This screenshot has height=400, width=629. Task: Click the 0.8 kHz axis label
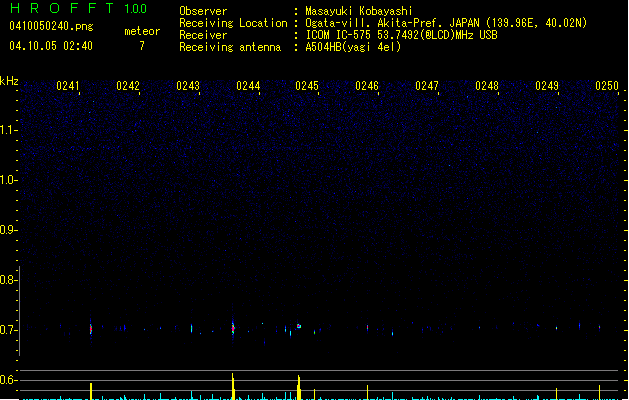(8, 280)
